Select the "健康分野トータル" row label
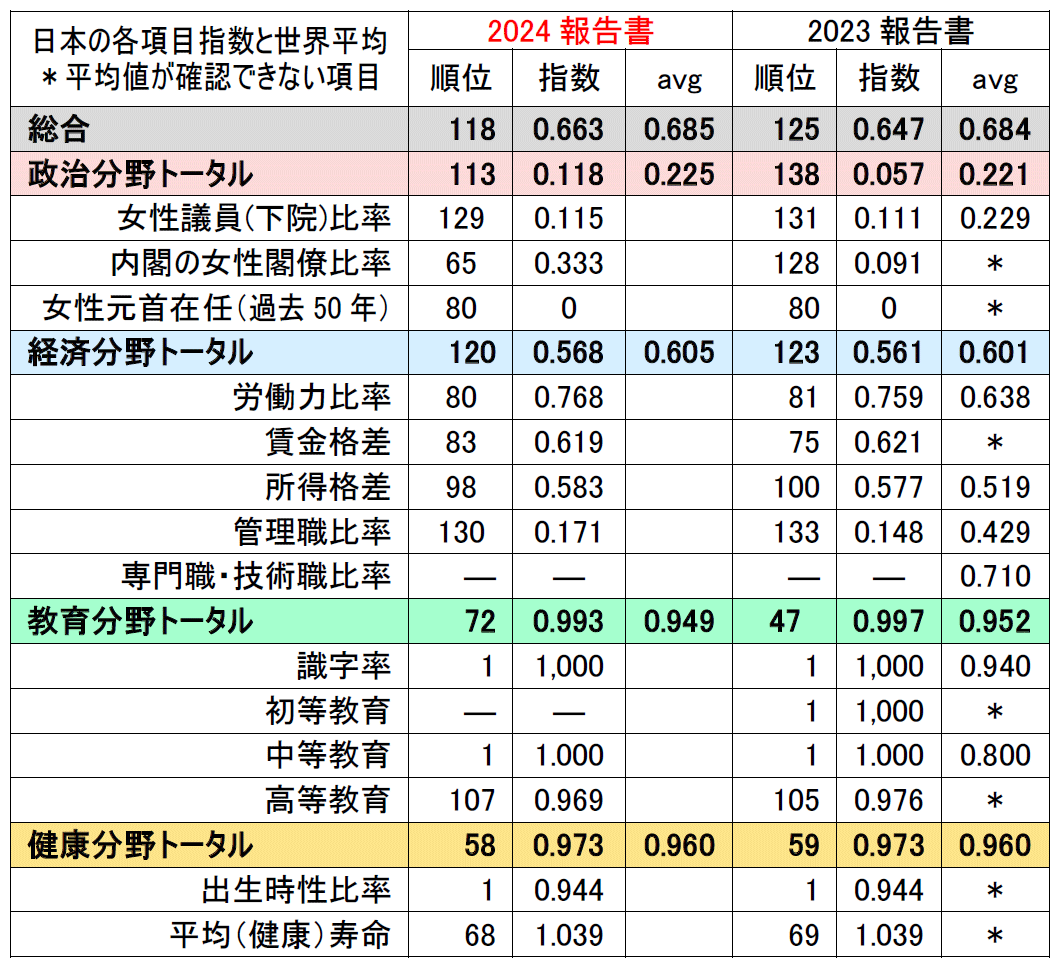This screenshot has width=1062, height=971. [140, 845]
